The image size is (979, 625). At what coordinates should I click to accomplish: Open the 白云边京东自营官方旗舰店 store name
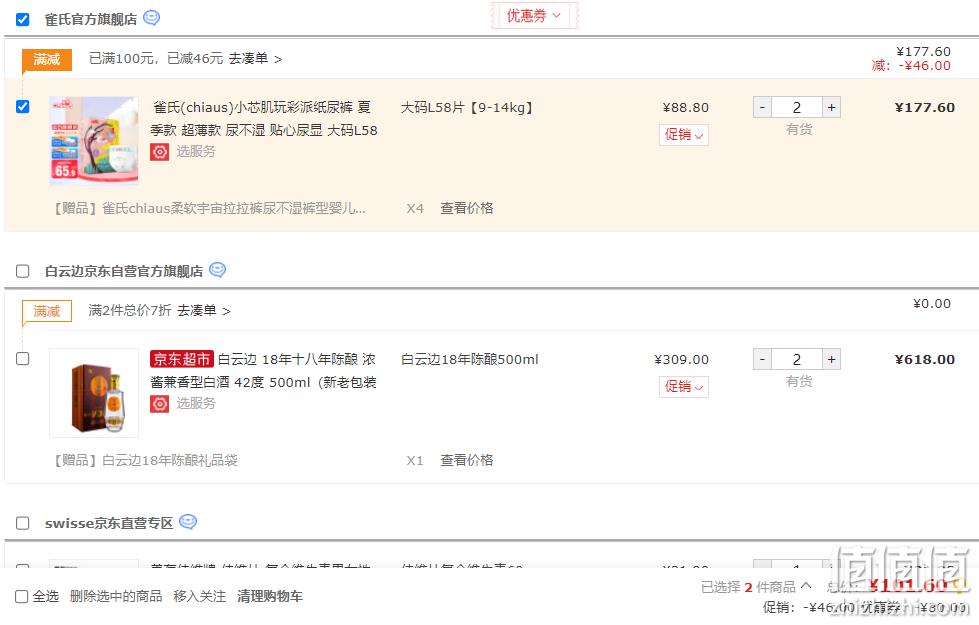click(x=124, y=271)
